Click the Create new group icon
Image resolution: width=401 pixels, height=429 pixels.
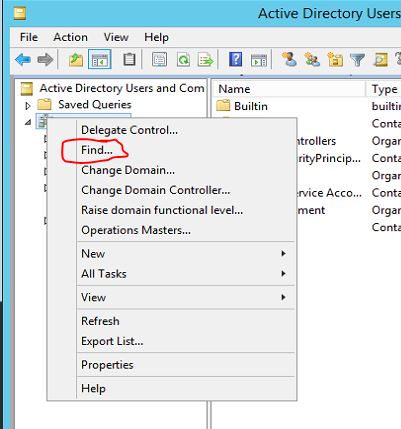coord(312,59)
